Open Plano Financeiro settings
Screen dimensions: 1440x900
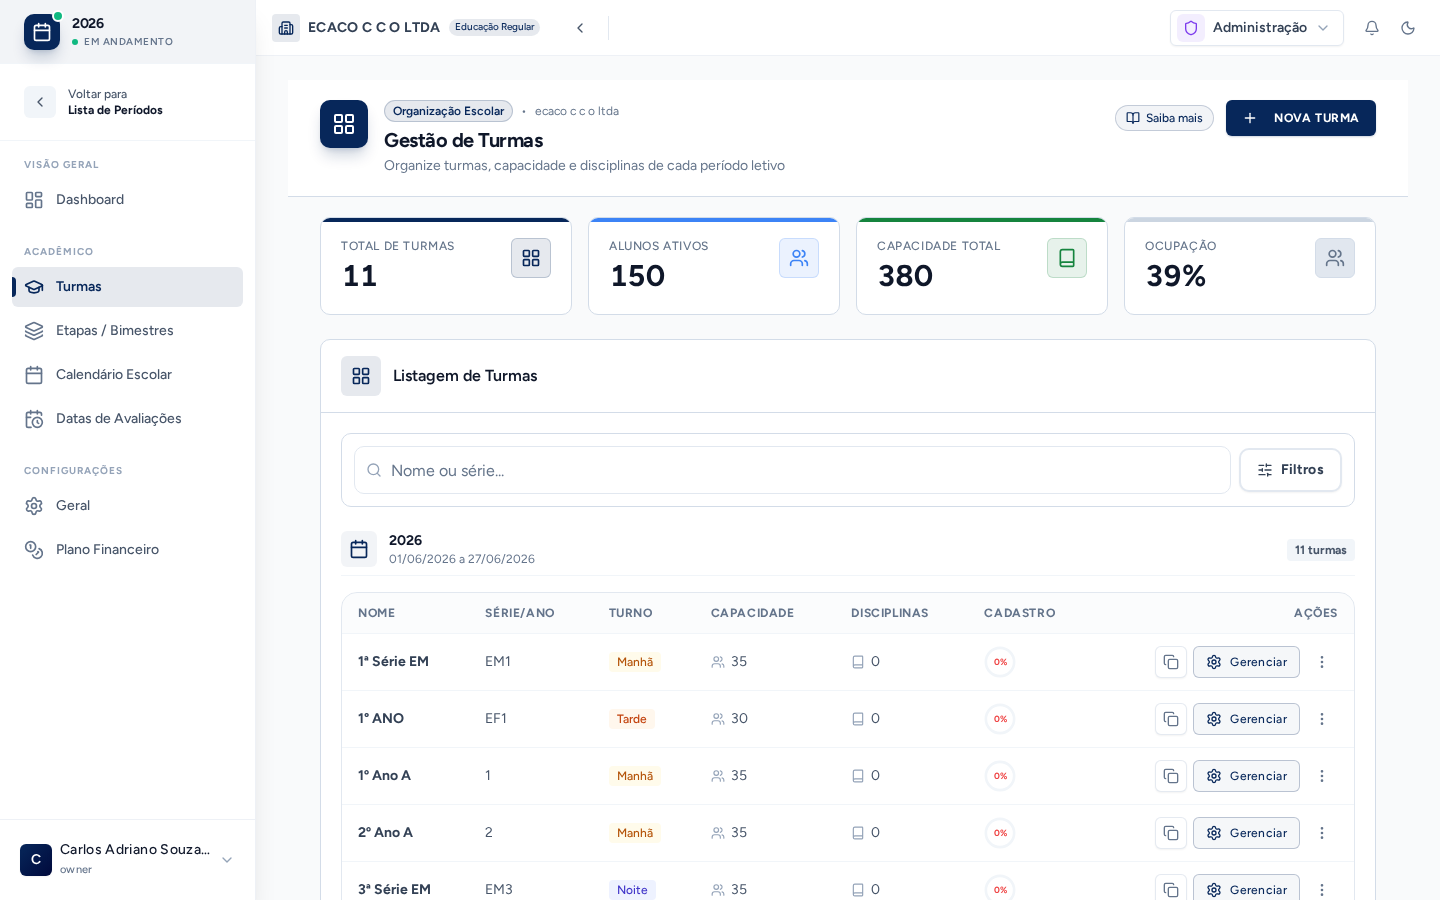[127, 550]
